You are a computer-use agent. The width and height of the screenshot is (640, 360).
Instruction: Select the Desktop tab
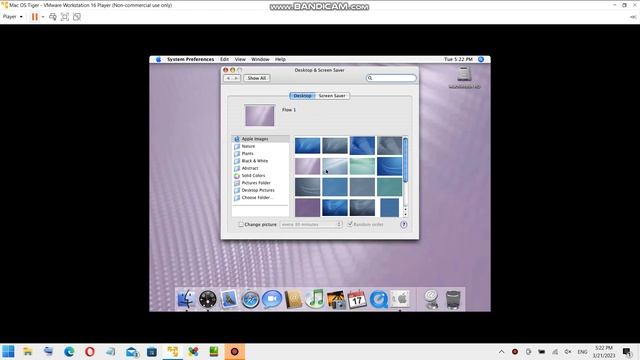pos(302,96)
